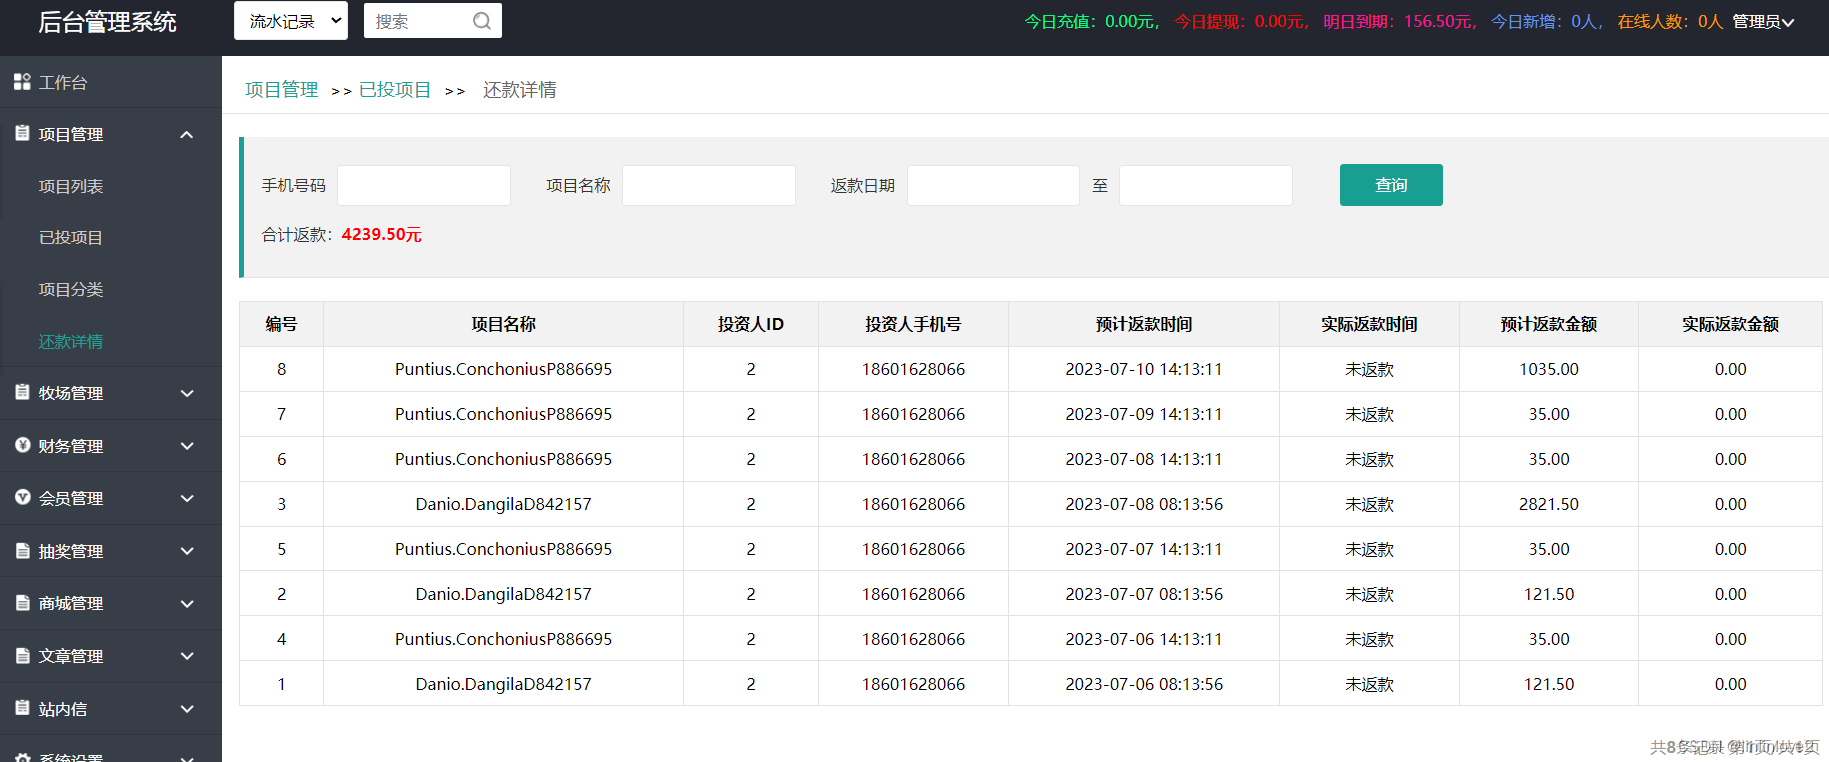Open the 流水记录 dropdown

point(291,21)
